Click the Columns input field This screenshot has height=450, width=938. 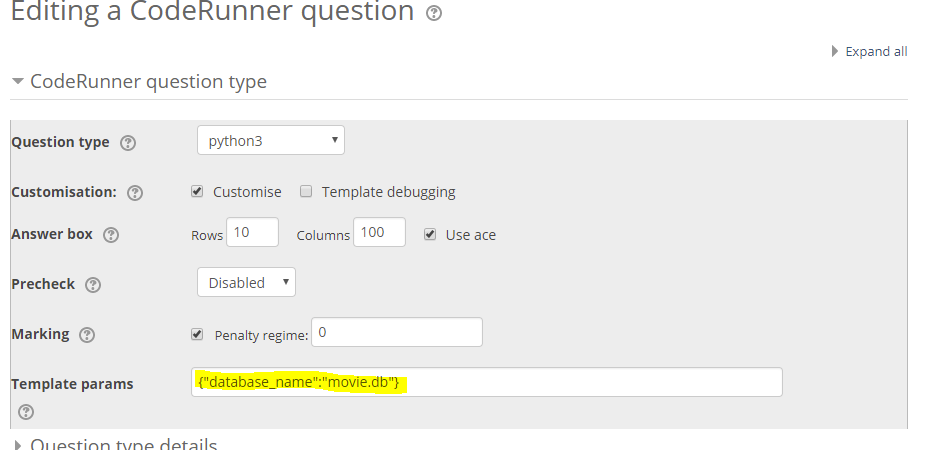point(379,232)
